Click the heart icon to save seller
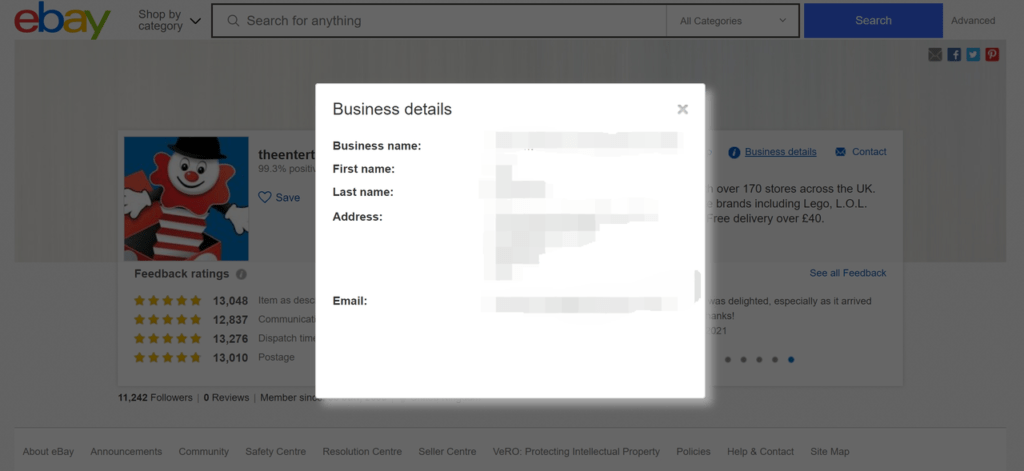This screenshot has width=1024, height=471. pos(265,197)
